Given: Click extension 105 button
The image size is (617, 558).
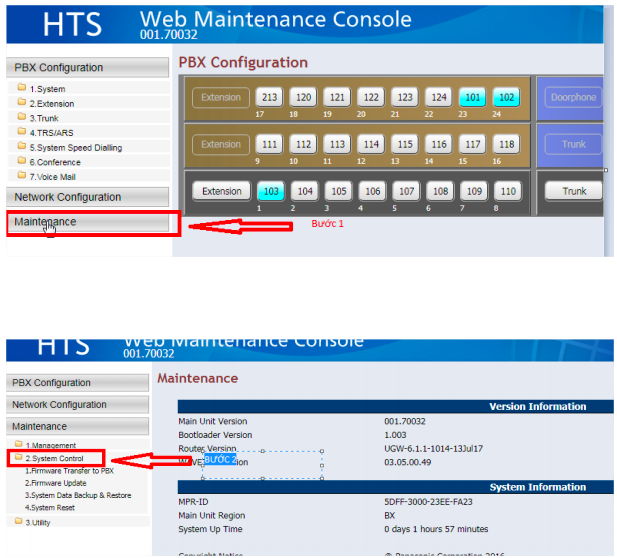Looking at the screenshot, I should 339,191.
